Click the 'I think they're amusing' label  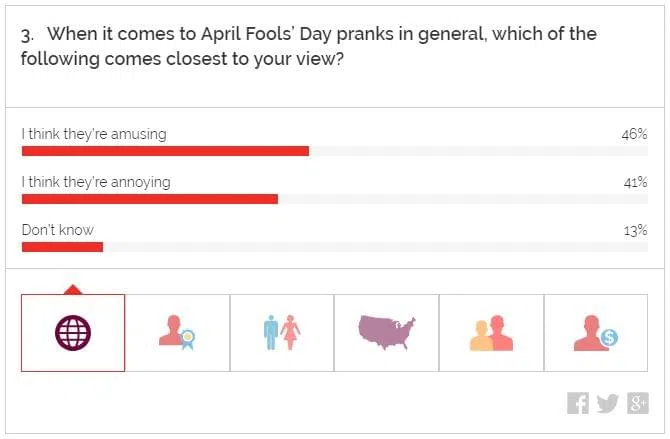tap(94, 133)
